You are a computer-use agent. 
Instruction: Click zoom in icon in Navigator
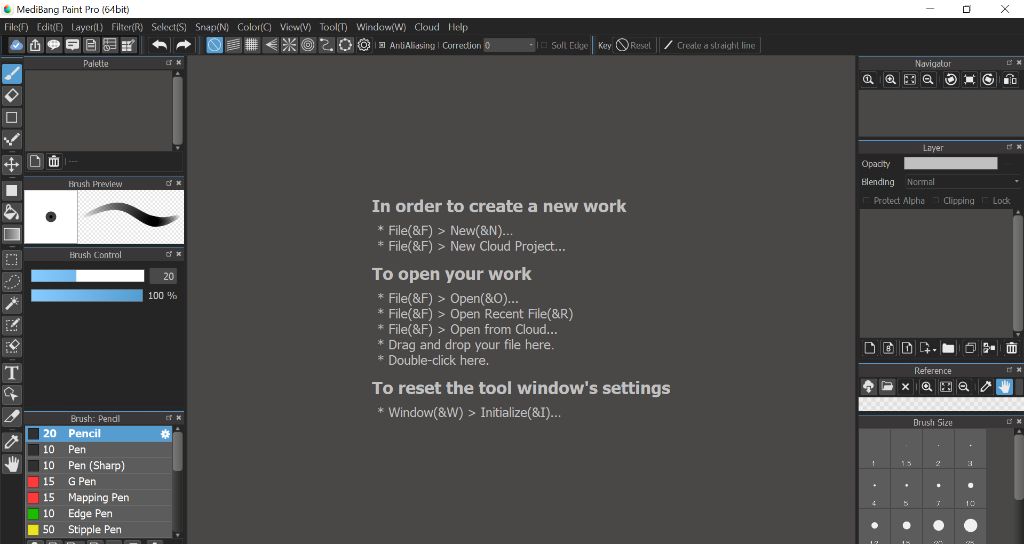890,80
